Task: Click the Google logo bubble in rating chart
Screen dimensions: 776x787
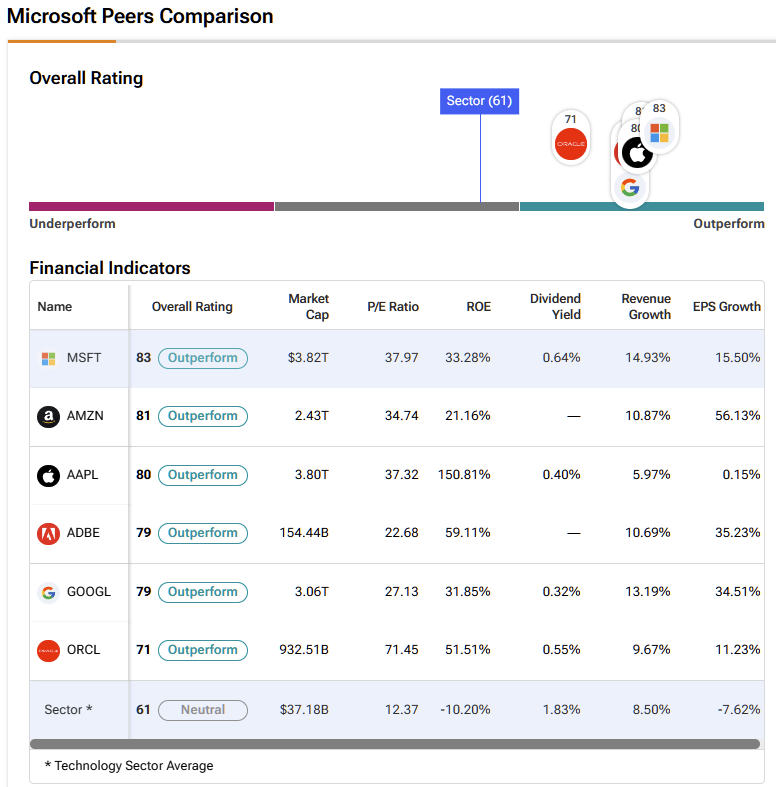Action: tap(630, 188)
